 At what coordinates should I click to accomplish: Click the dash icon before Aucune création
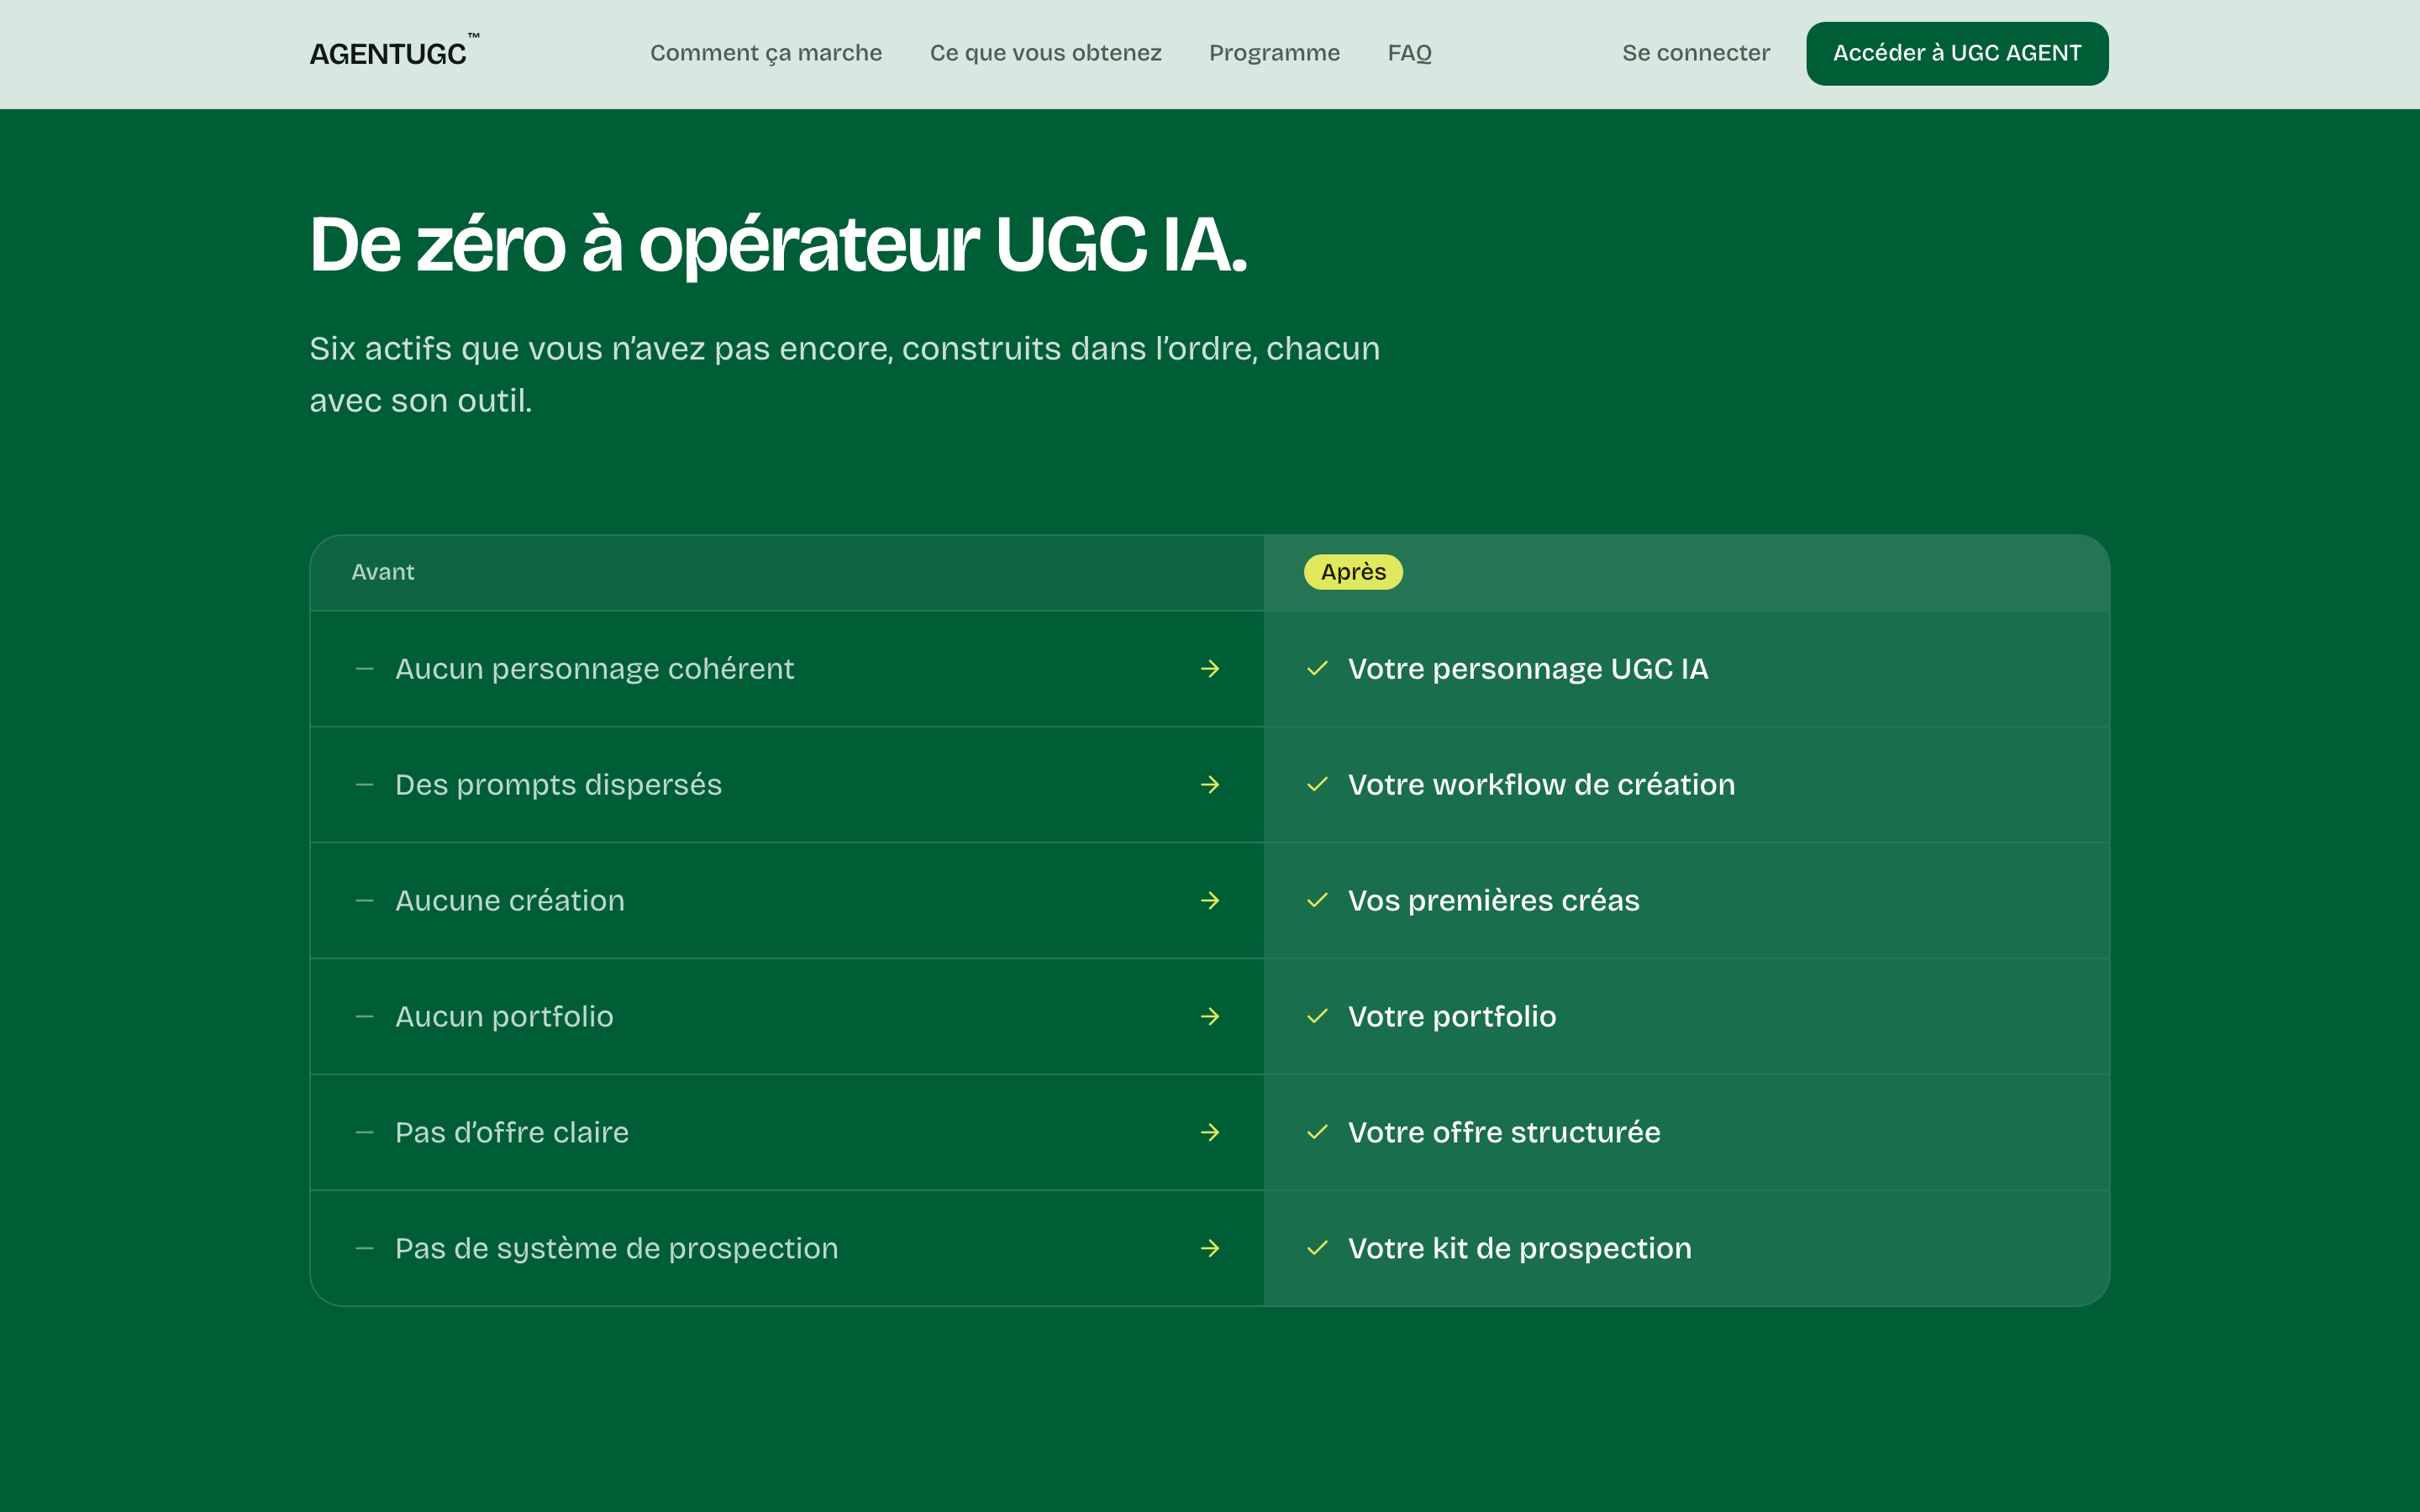pos(364,900)
